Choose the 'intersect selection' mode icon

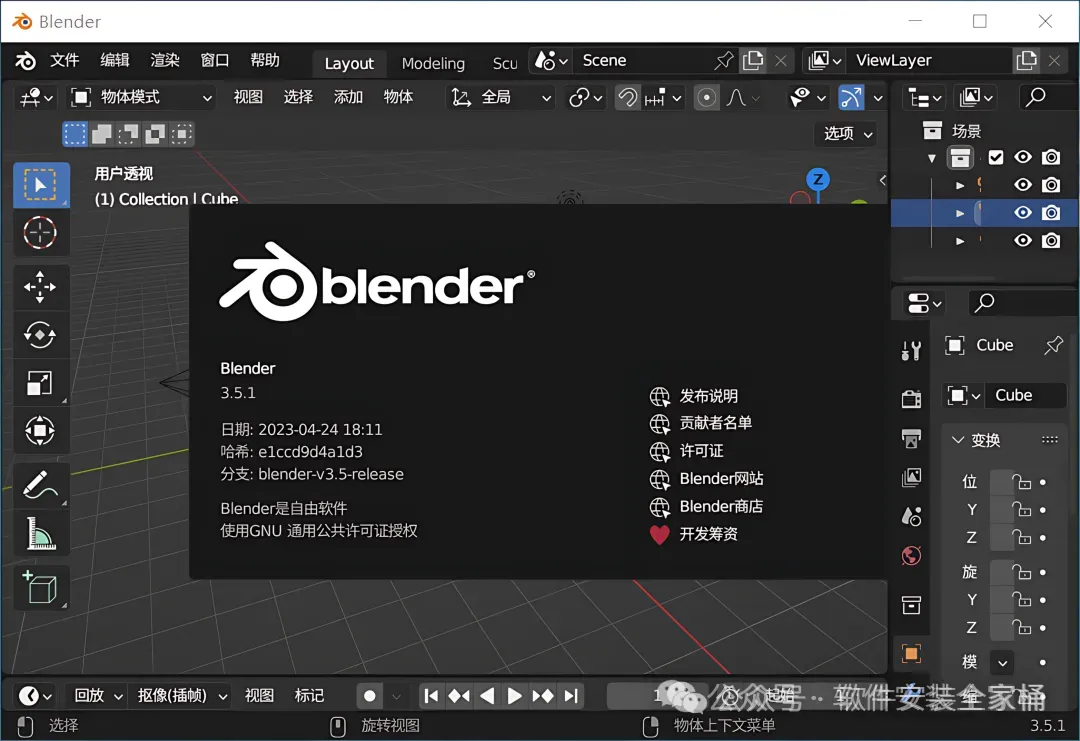coord(182,134)
